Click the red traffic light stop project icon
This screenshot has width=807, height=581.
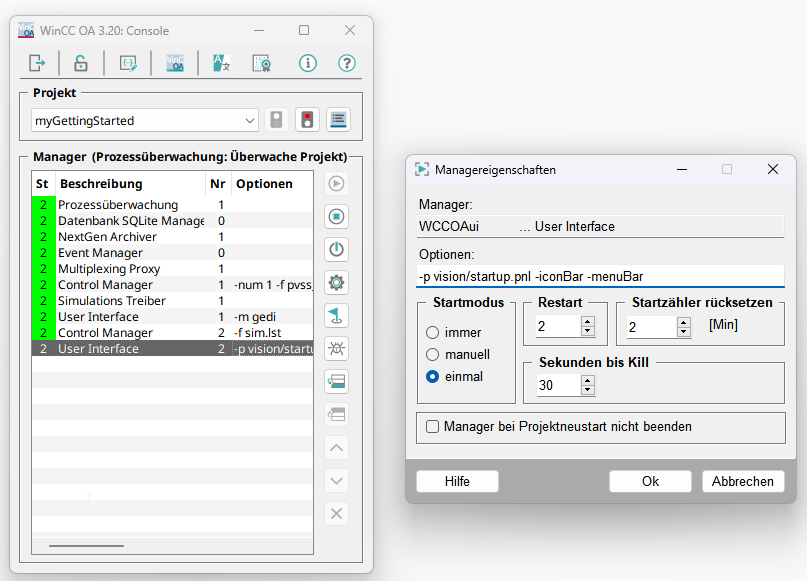[x=307, y=120]
